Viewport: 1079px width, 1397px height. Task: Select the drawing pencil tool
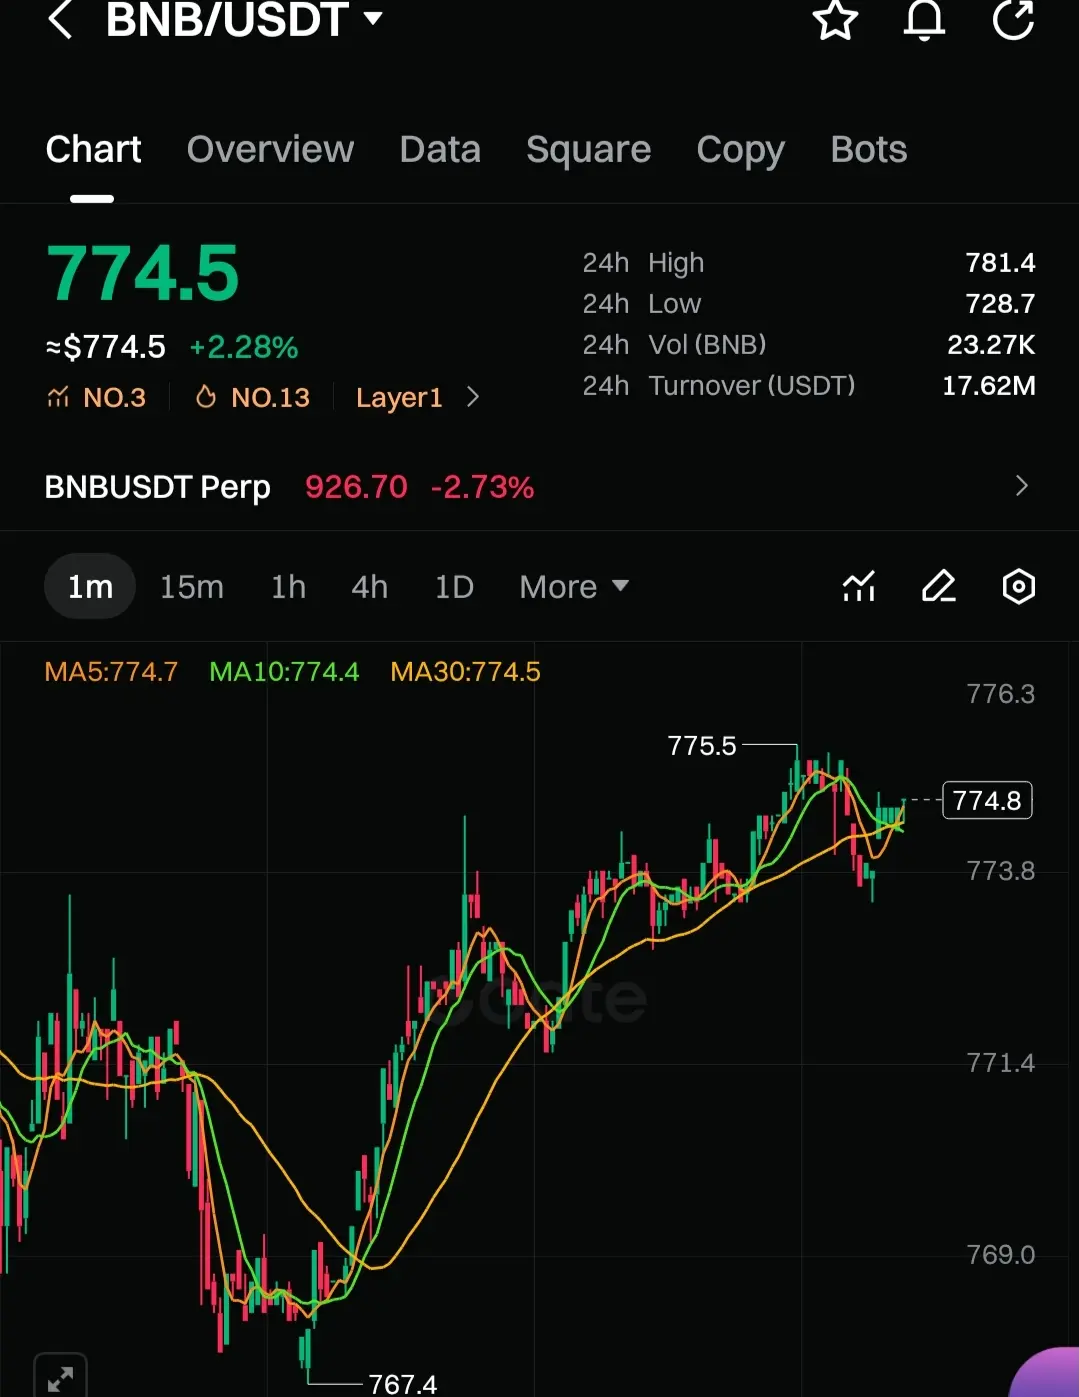[x=938, y=586]
